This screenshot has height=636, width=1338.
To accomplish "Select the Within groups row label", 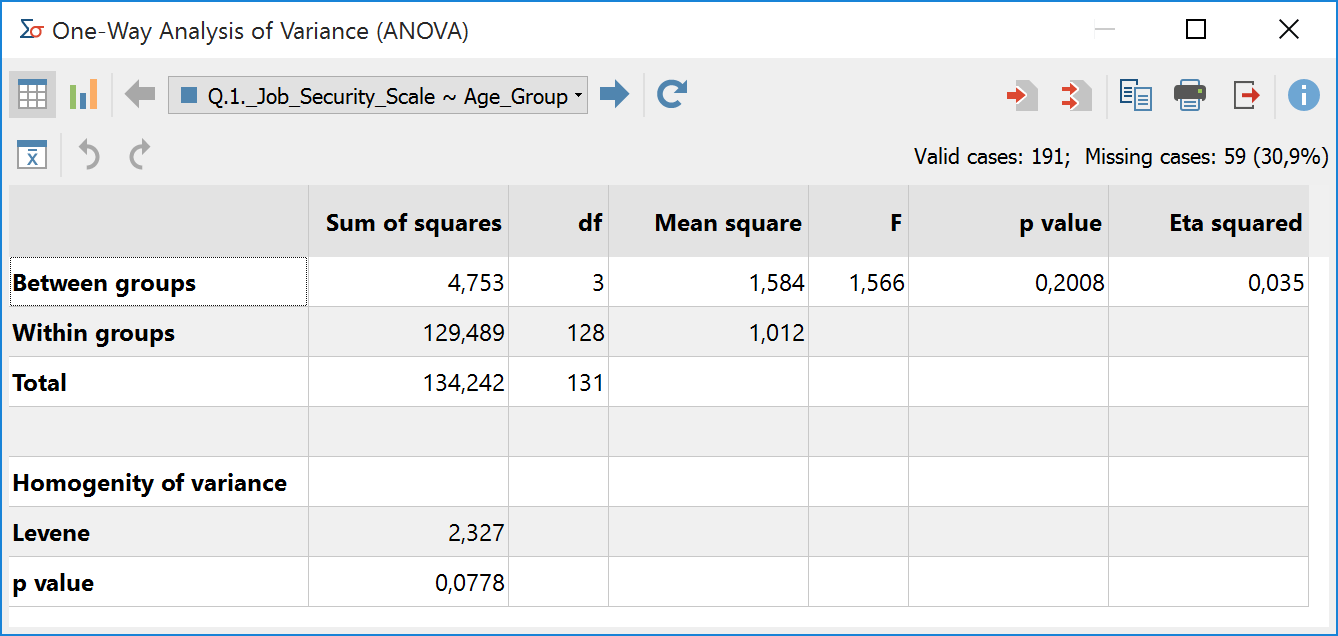I will 158,332.
